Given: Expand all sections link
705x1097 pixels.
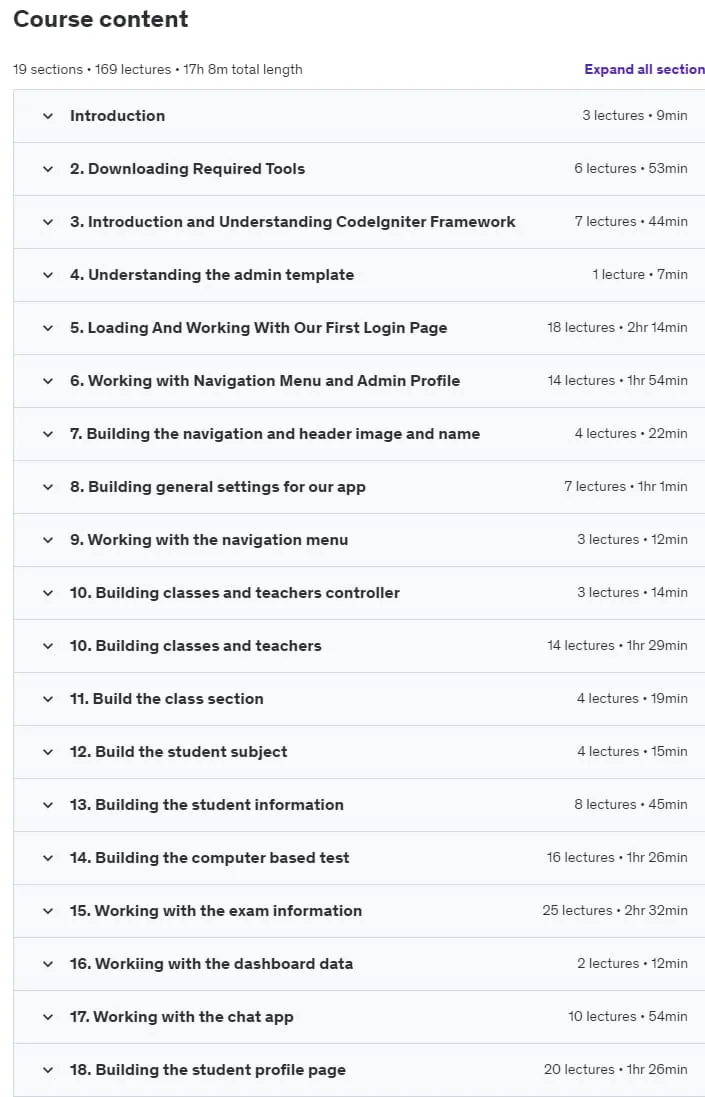Looking at the screenshot, I should 644,69.
